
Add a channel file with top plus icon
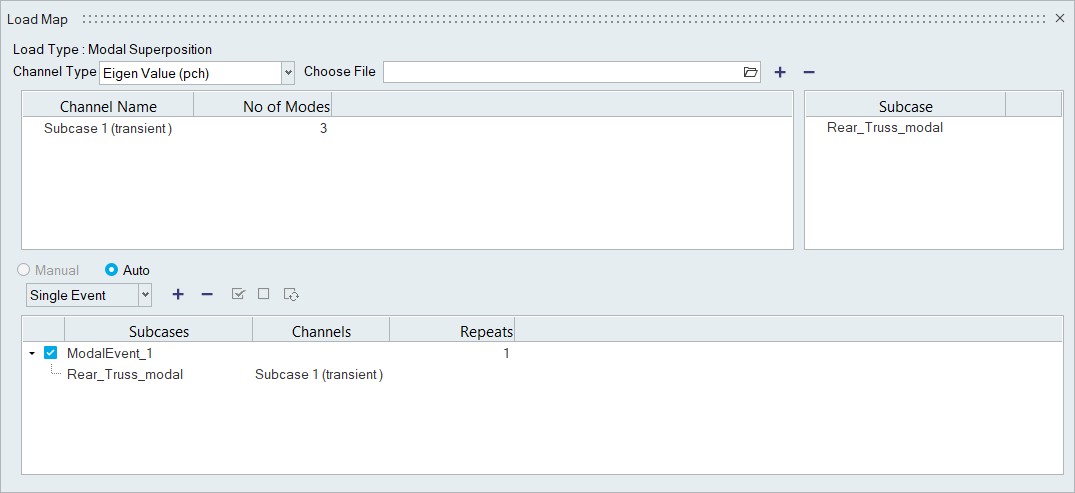(x=780, y=72)
